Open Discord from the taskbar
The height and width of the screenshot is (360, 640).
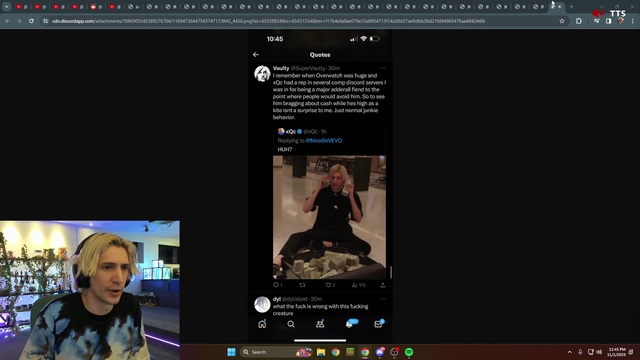[380, 352]
